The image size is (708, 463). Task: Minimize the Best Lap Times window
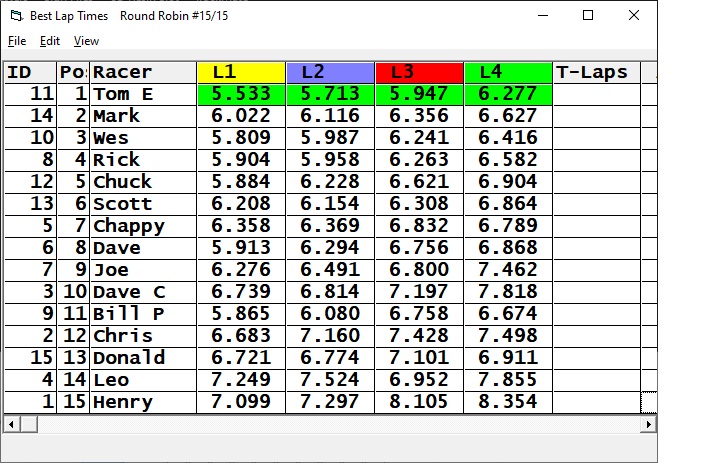click(542, 16)
